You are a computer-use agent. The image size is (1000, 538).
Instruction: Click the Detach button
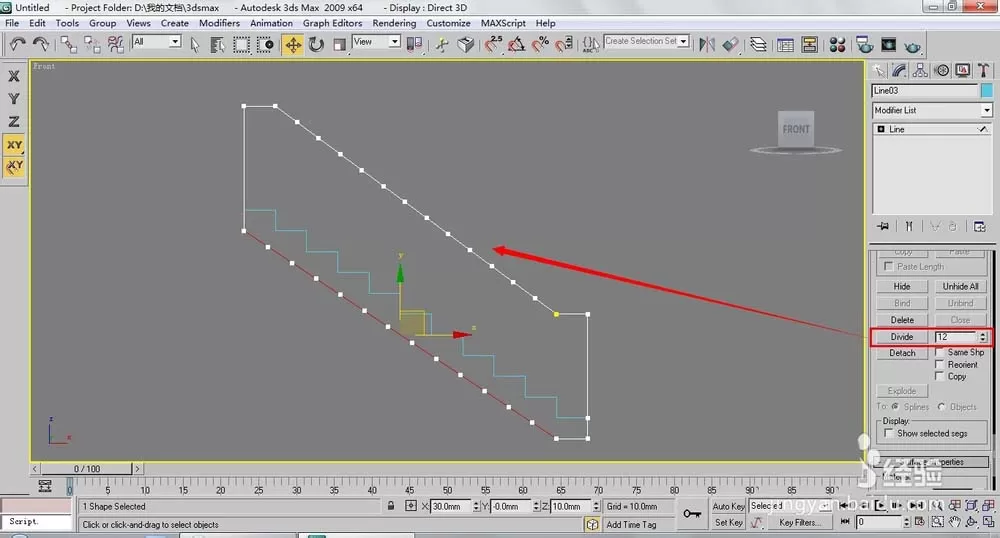(x=902, y=353)
